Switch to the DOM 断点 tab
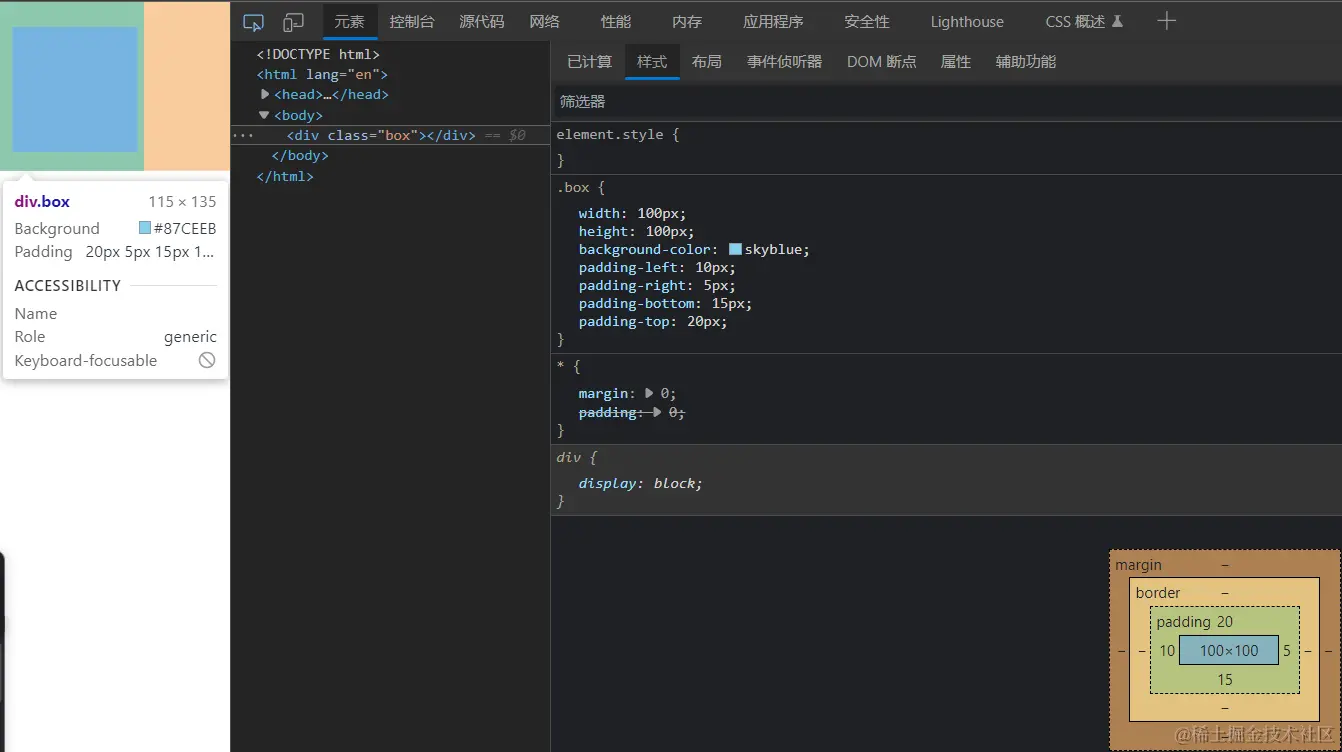Image resolution: width=1342 pixels, height=752 pixels. (x=882, y=62)
